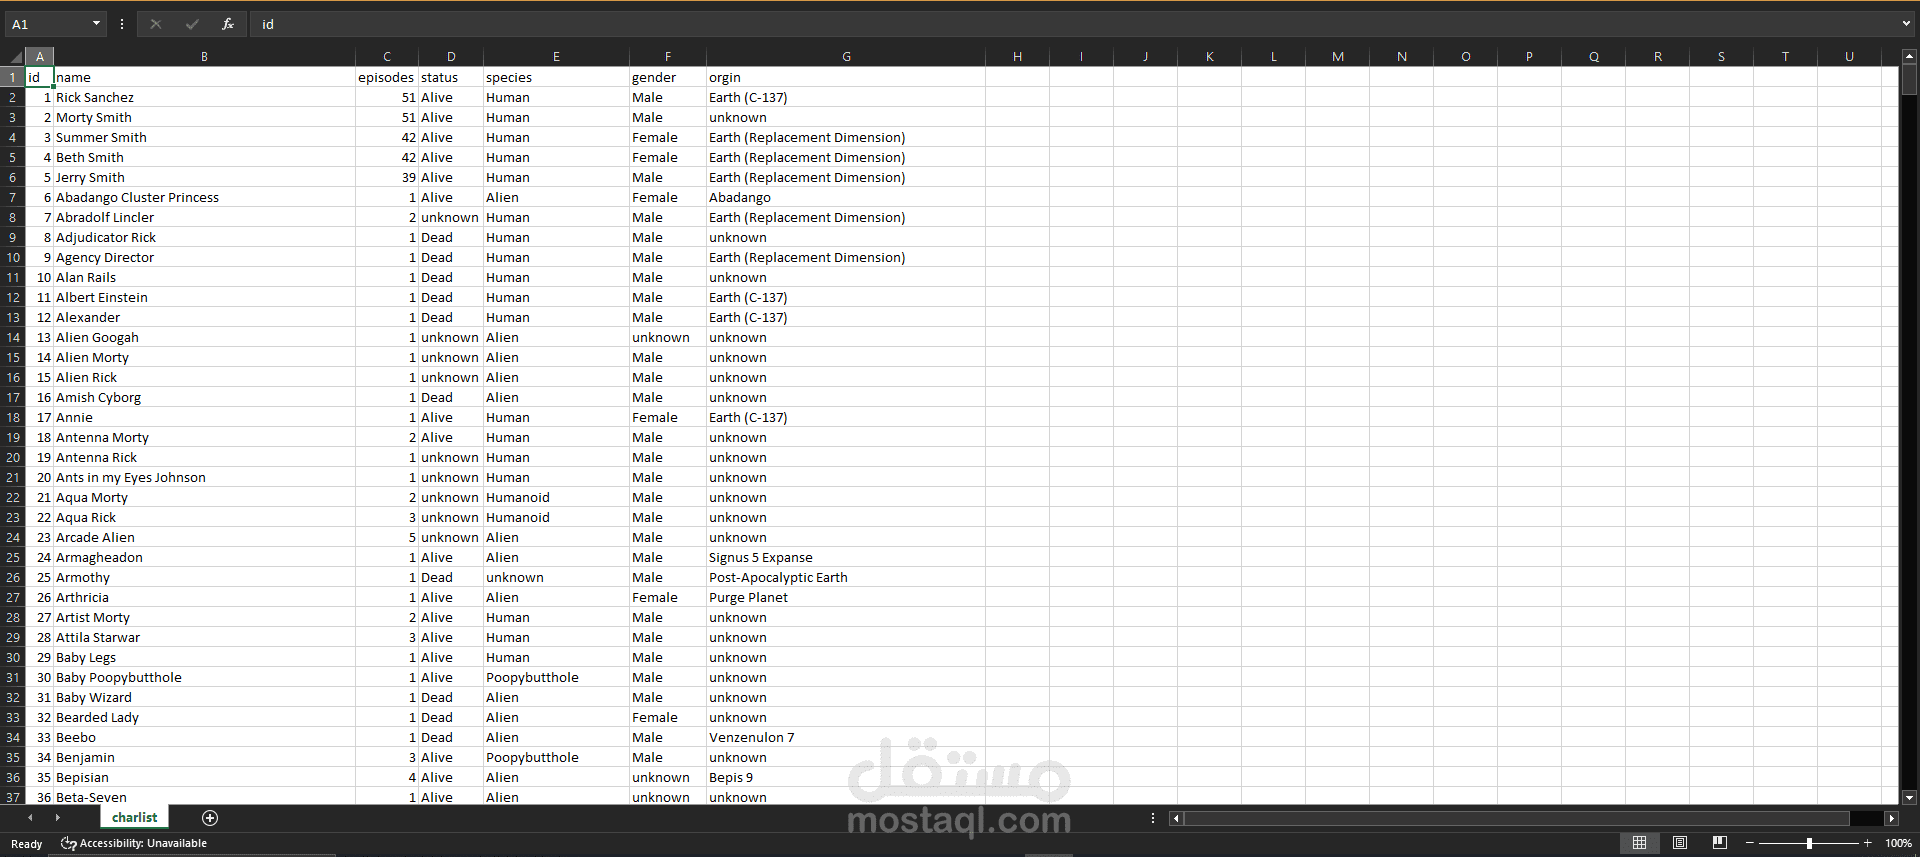Select column M header
The height and width of the screenshot is (857, 1920).
(1337, 57)
